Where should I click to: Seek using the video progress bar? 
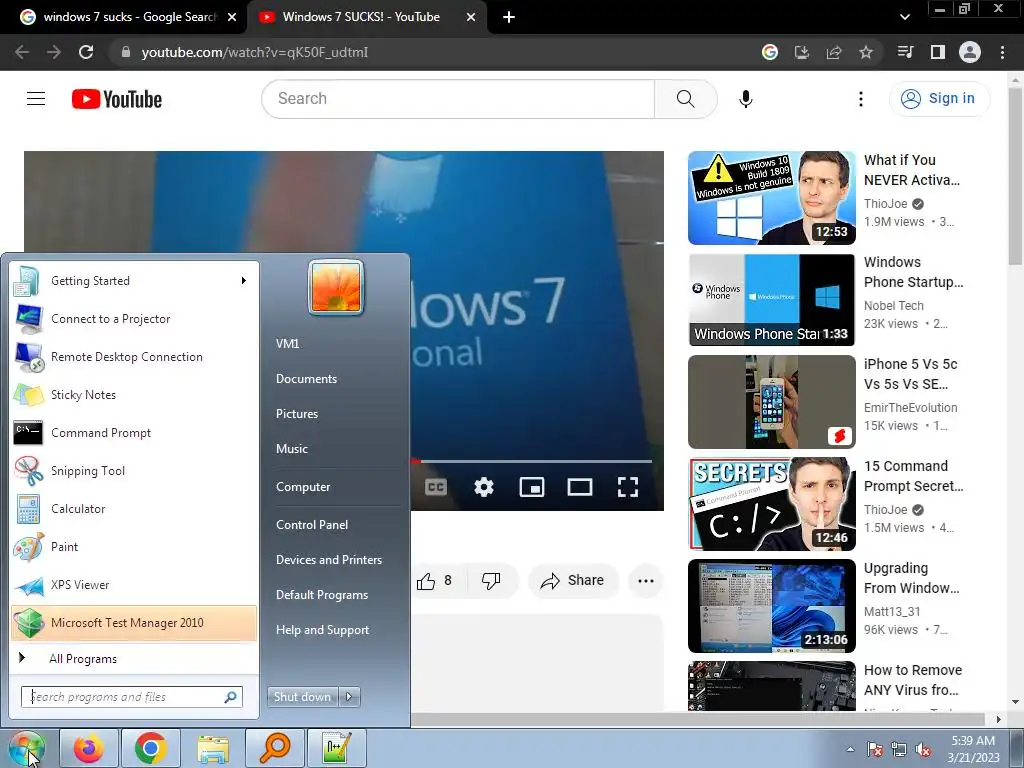coord(531,462)
